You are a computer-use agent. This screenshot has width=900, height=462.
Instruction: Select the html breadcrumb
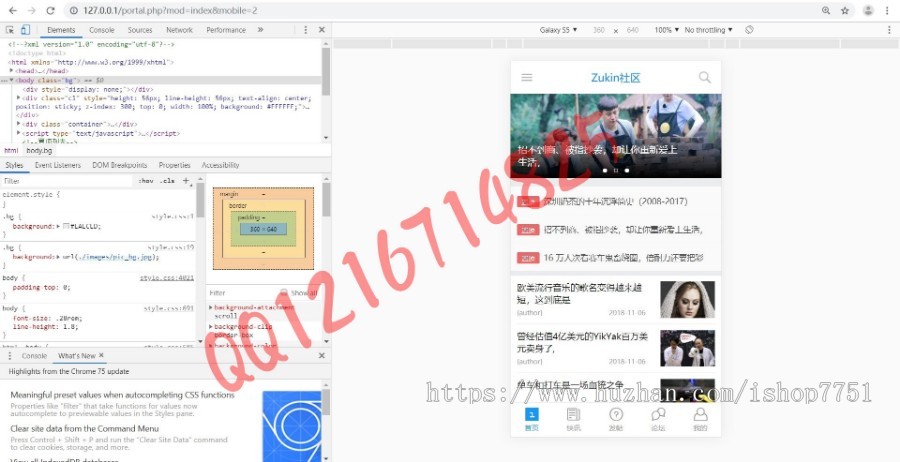(11, 150)
